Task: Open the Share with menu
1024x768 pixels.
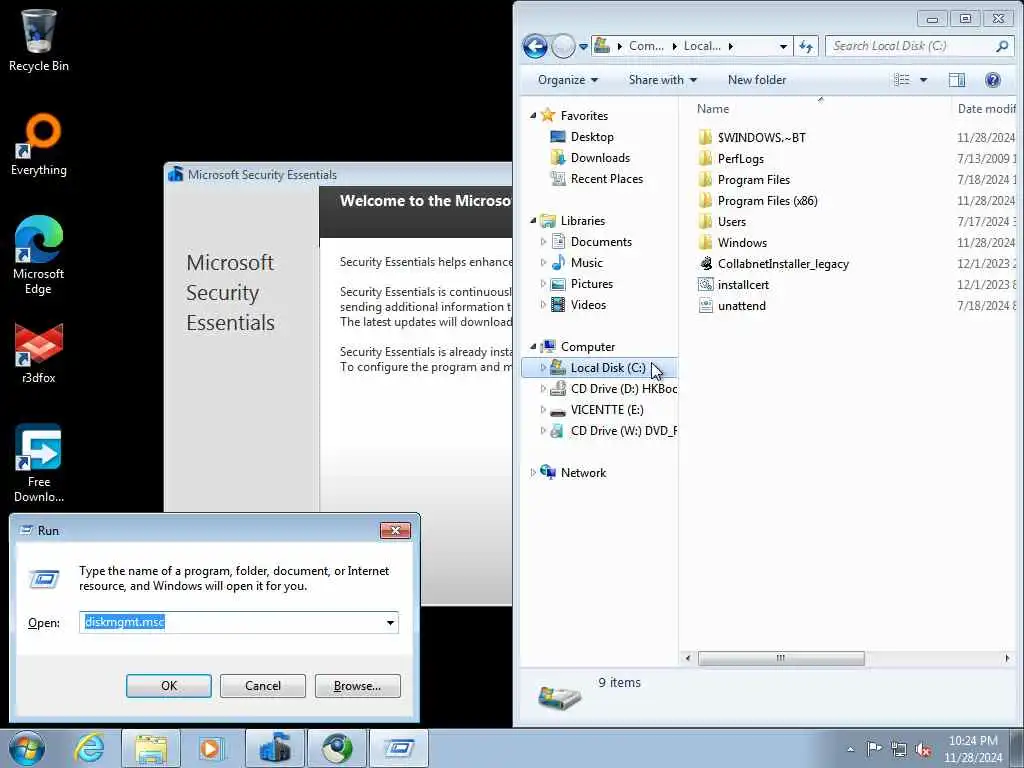Action: click(662, 80)
